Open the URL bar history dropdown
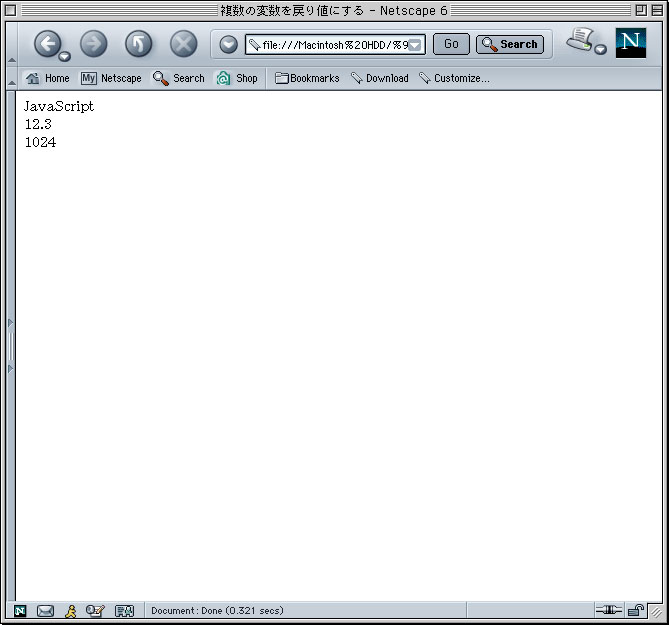The image size is (669, 625). point(415,44)
